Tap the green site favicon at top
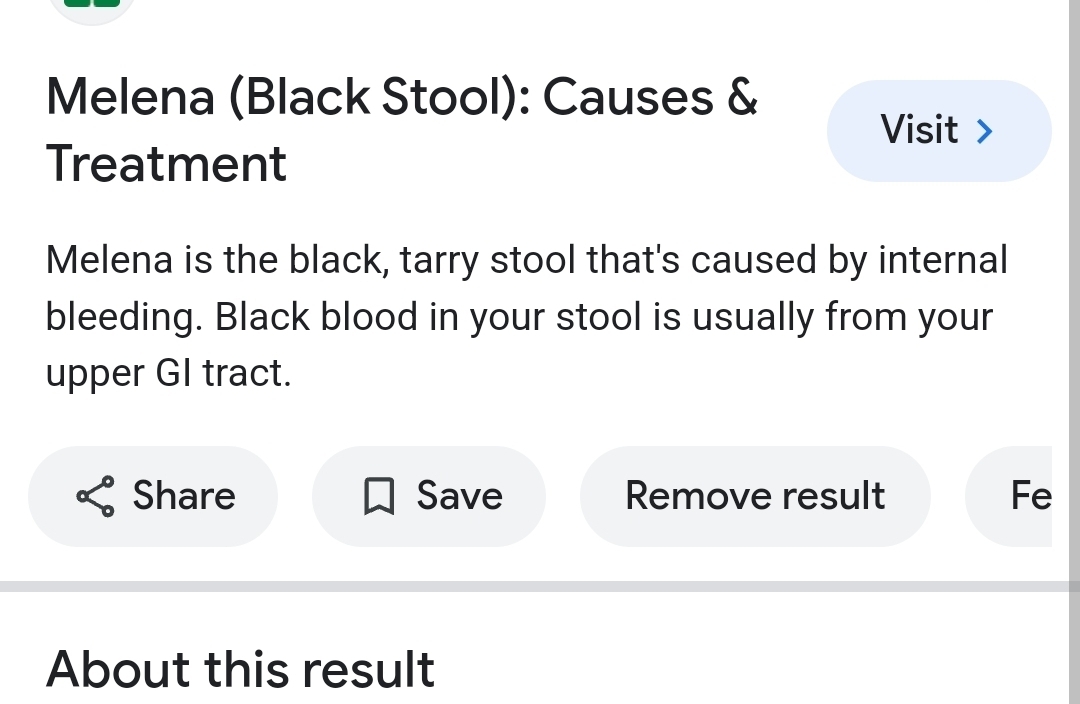Viewport: 1080px width, 704px height. coord(92,5)
